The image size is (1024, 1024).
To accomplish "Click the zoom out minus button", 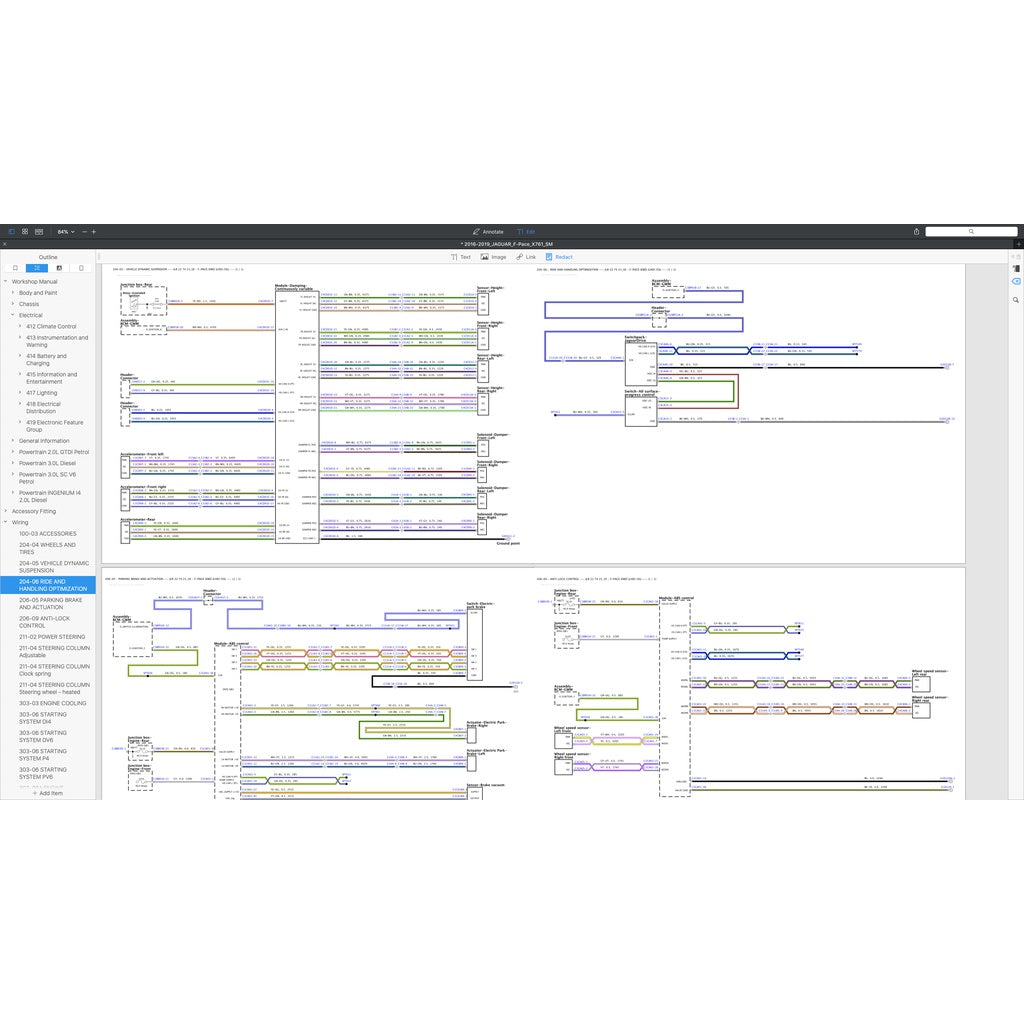I will click(x=84, y=231).
